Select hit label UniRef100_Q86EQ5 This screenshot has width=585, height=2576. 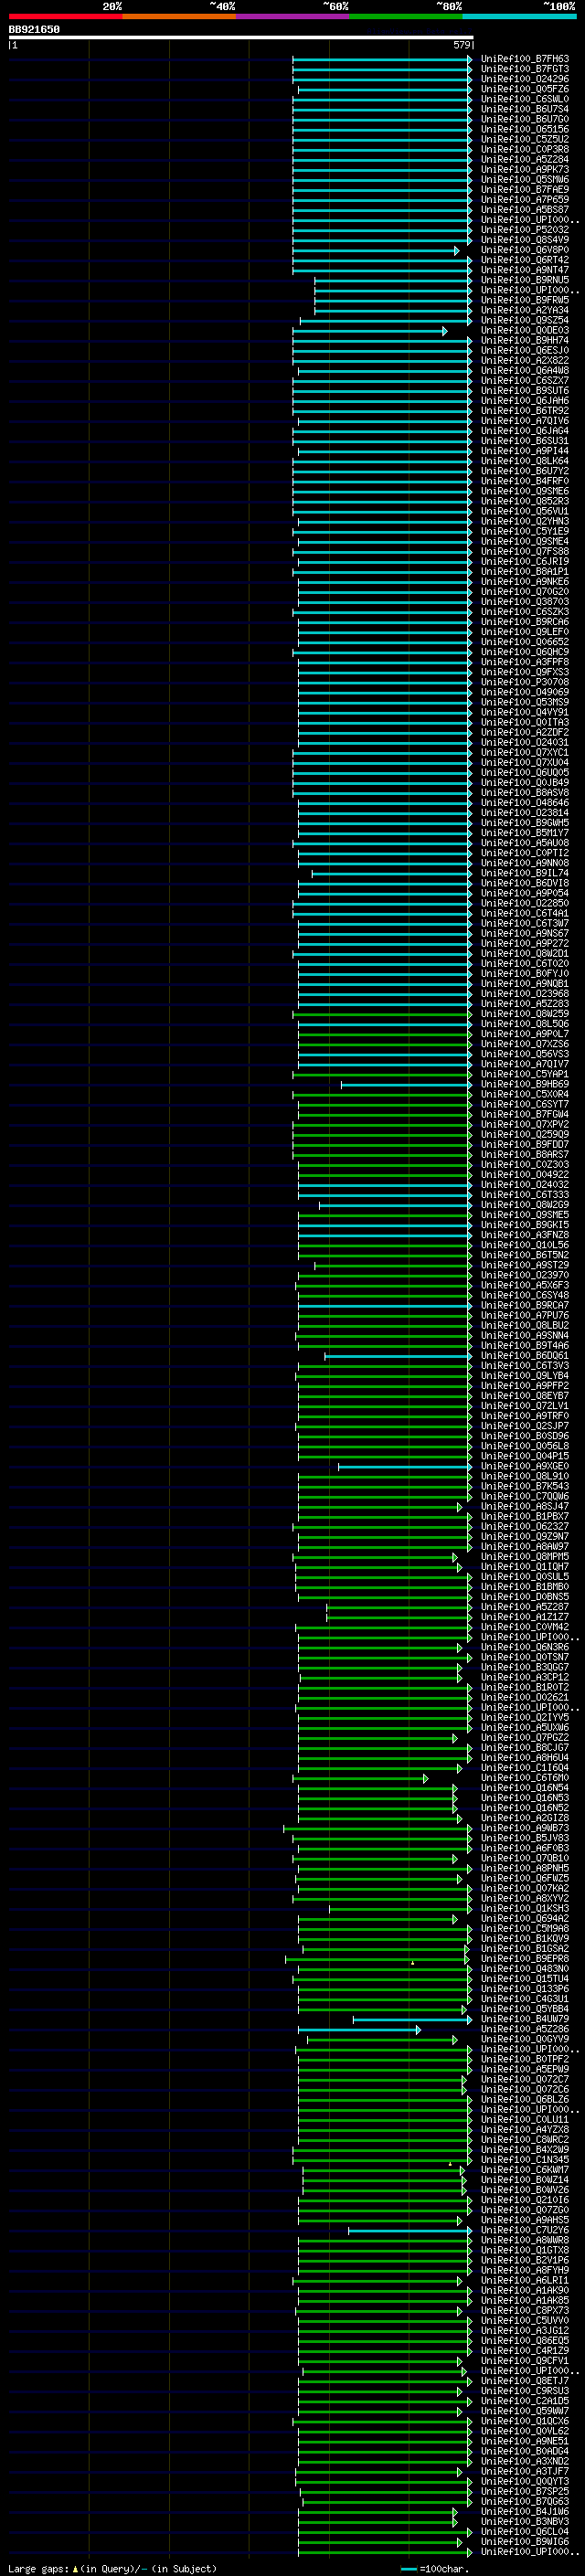click(x=525, y=2341)
